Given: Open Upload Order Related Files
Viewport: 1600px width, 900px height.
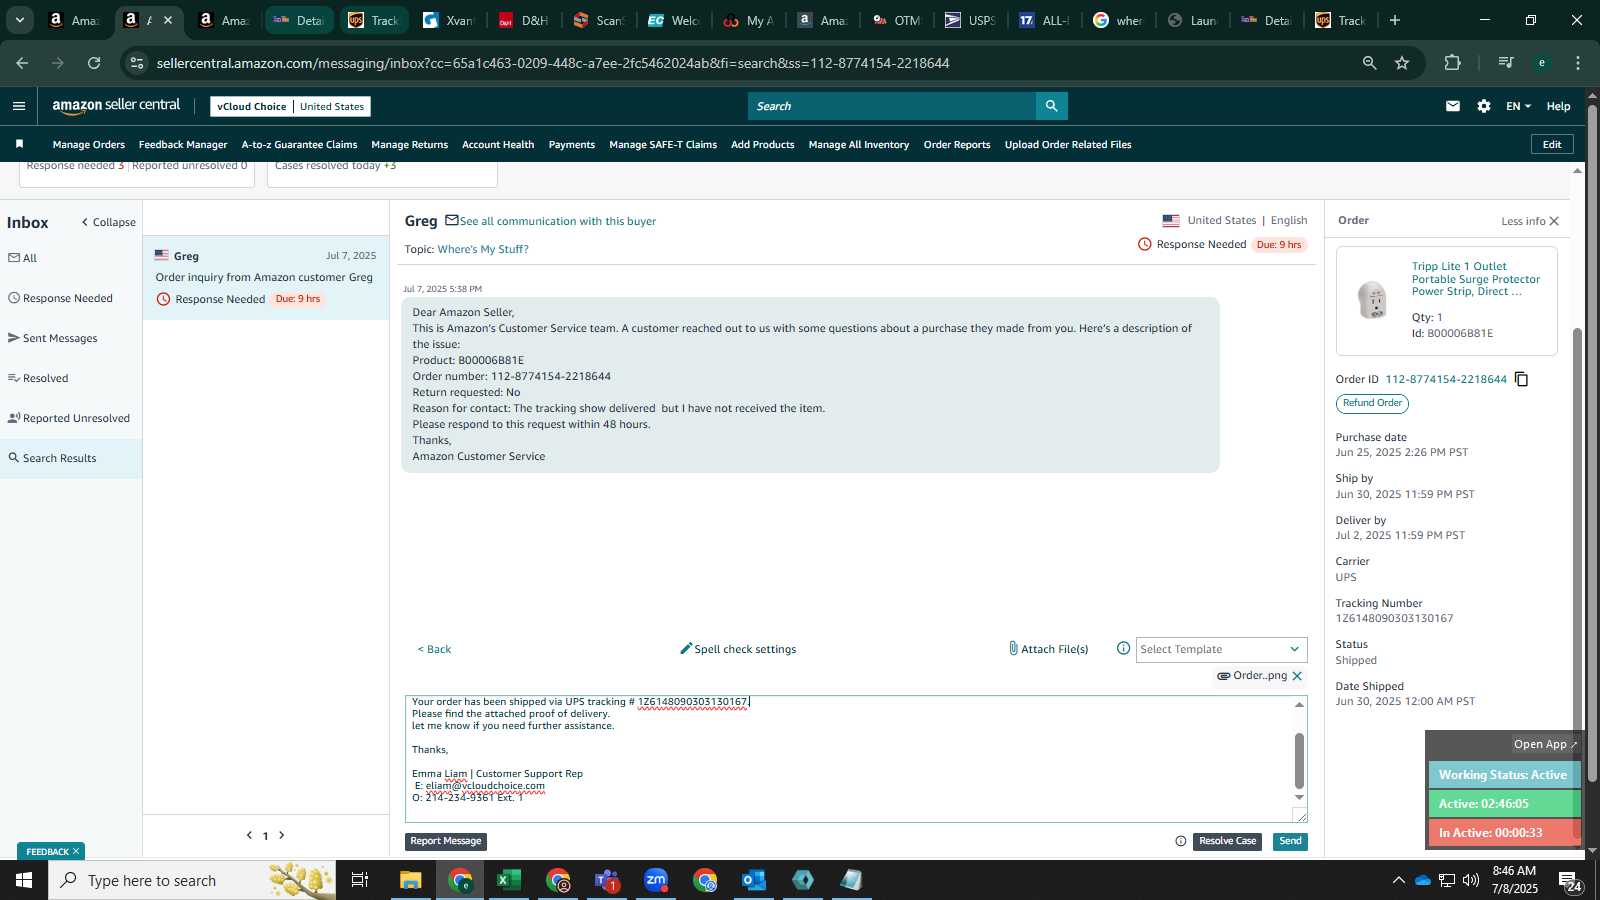Looking at the screenshot, I should tap(1068, 145).
